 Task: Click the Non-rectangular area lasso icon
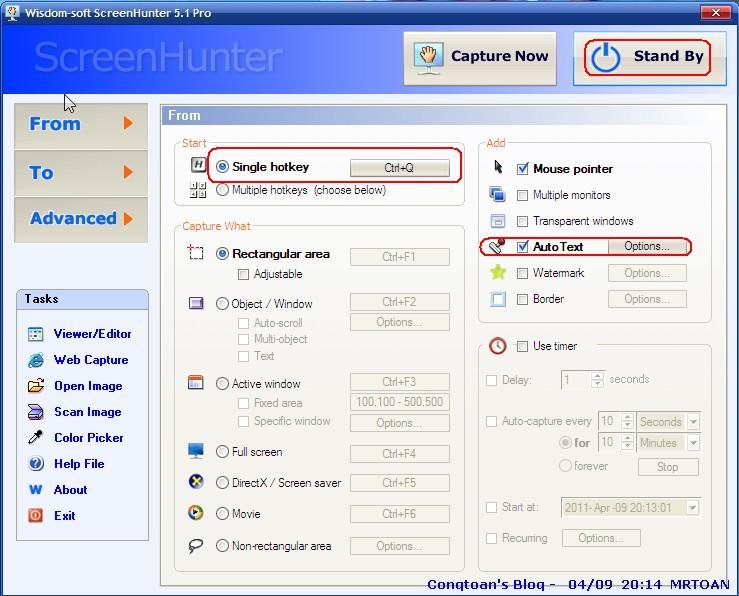(x=196, y=546)
